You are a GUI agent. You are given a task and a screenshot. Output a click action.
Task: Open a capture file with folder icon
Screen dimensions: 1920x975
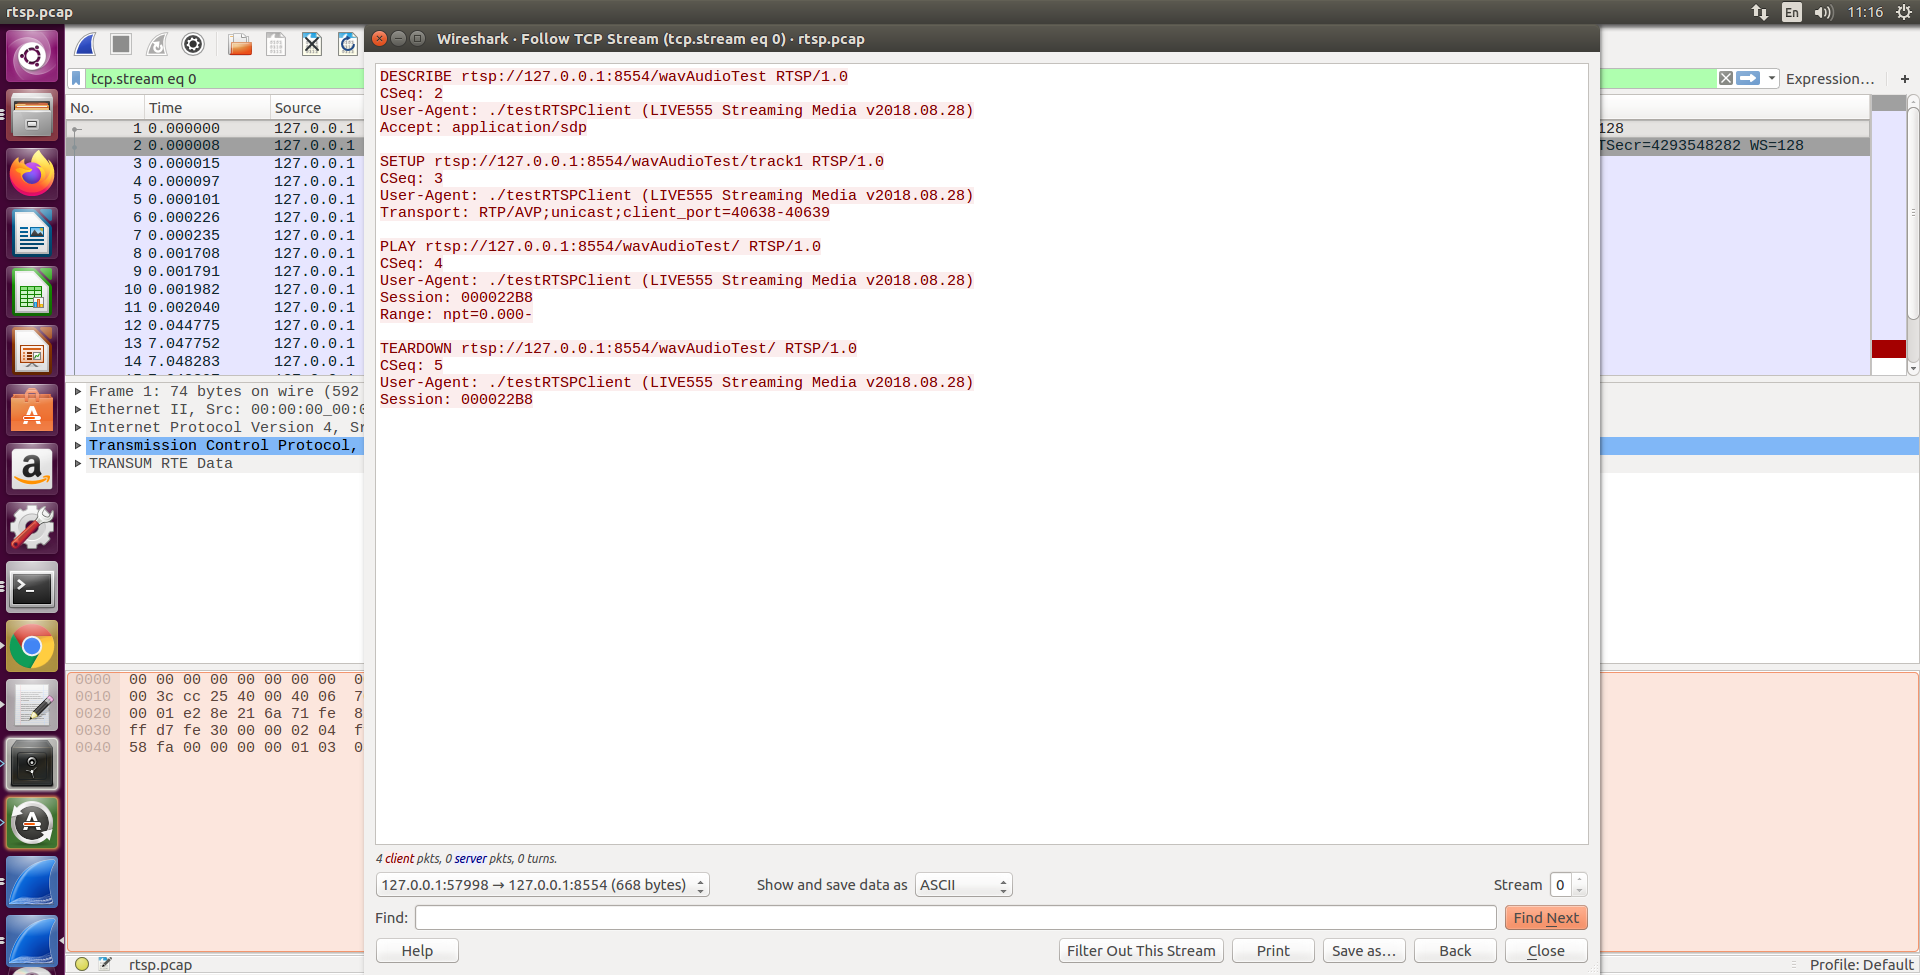coord(240,44)
